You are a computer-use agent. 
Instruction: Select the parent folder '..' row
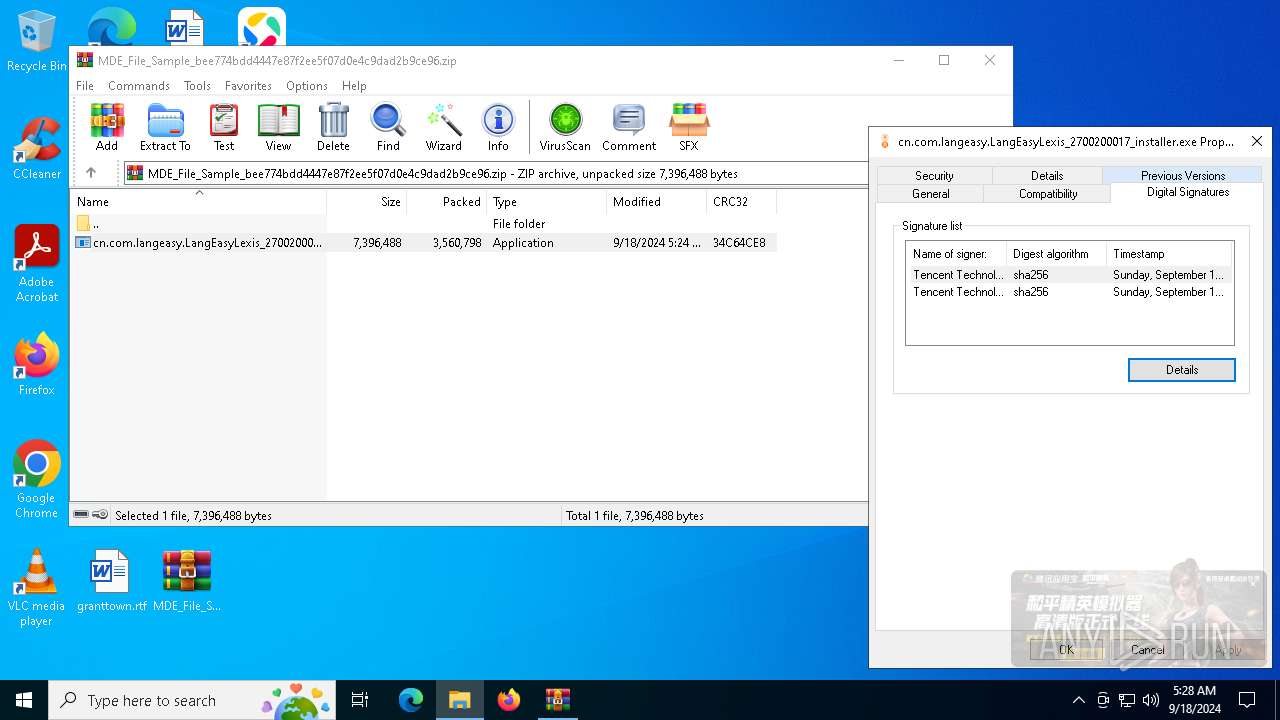tap(424, 224)
